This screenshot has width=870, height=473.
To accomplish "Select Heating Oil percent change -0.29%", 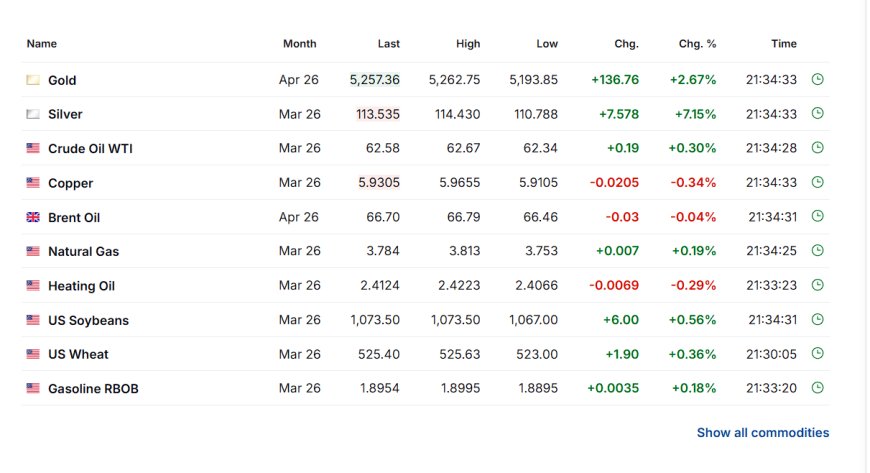I will pyautogui.click(x=693, y=285).
